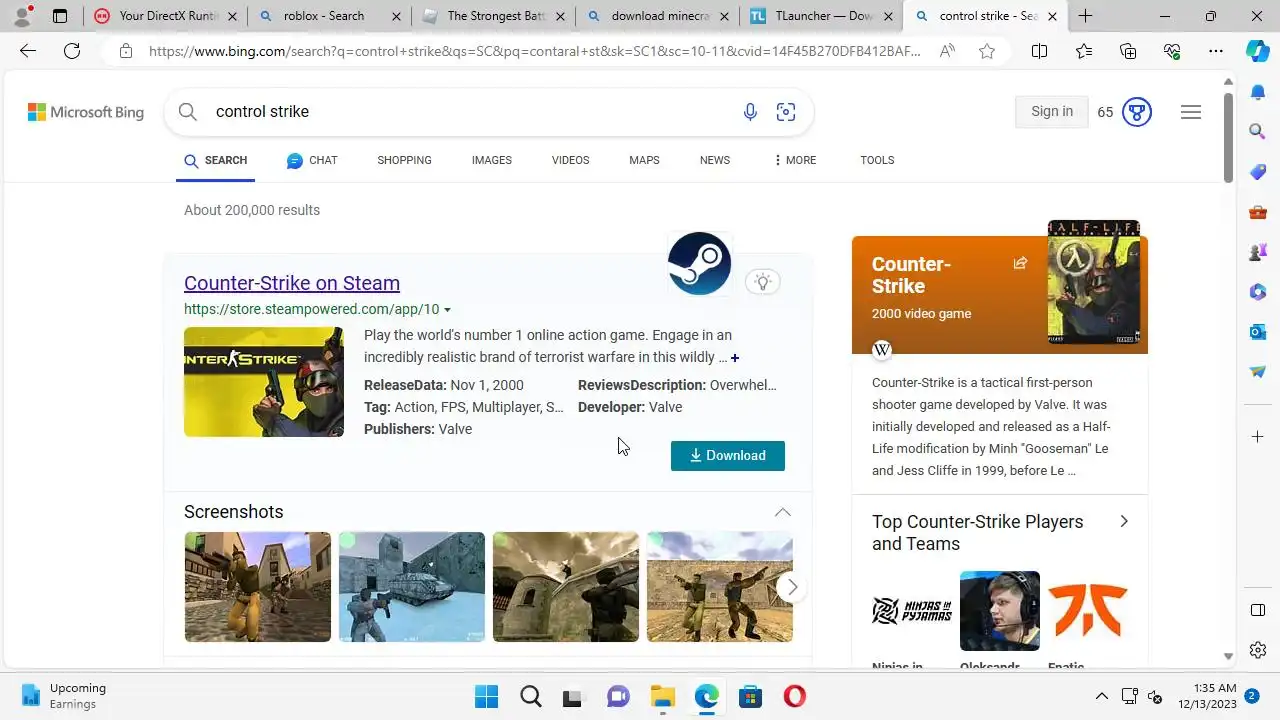This screenshot has height=720, width=1280.
Task: Reload the page with refresh icon
Action: click(x=72, y=51)
